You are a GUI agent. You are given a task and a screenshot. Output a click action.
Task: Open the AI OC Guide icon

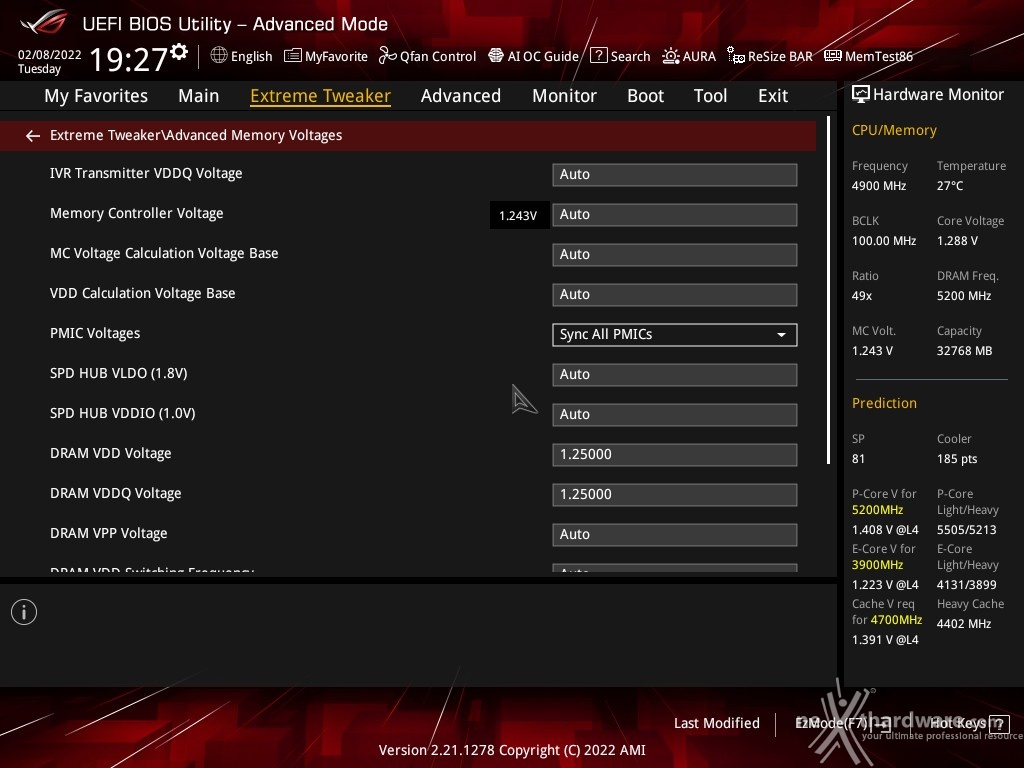point(496,56)
